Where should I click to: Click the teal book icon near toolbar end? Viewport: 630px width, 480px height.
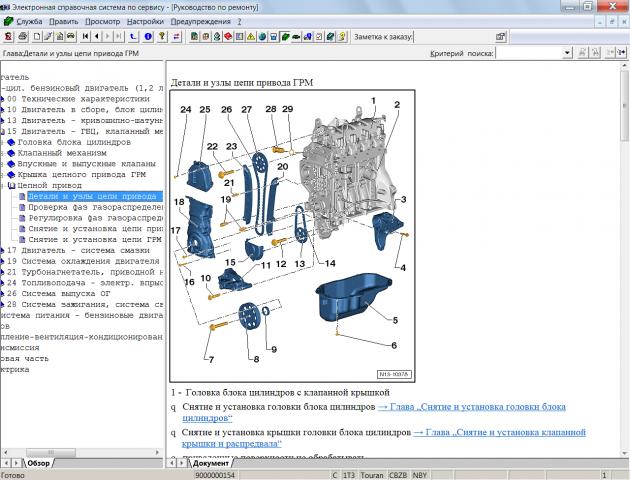tap(330, 37)
